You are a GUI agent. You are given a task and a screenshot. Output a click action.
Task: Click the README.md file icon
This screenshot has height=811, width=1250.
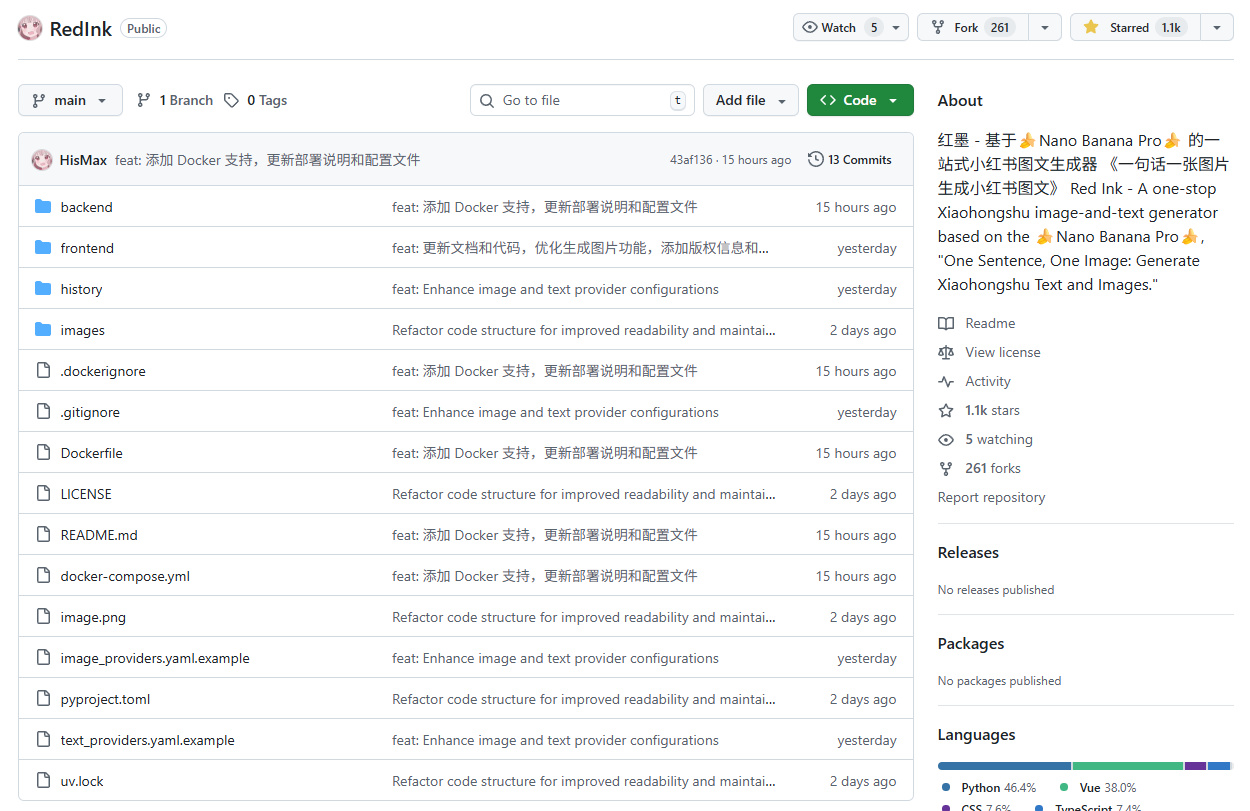[x=43, y=535]
